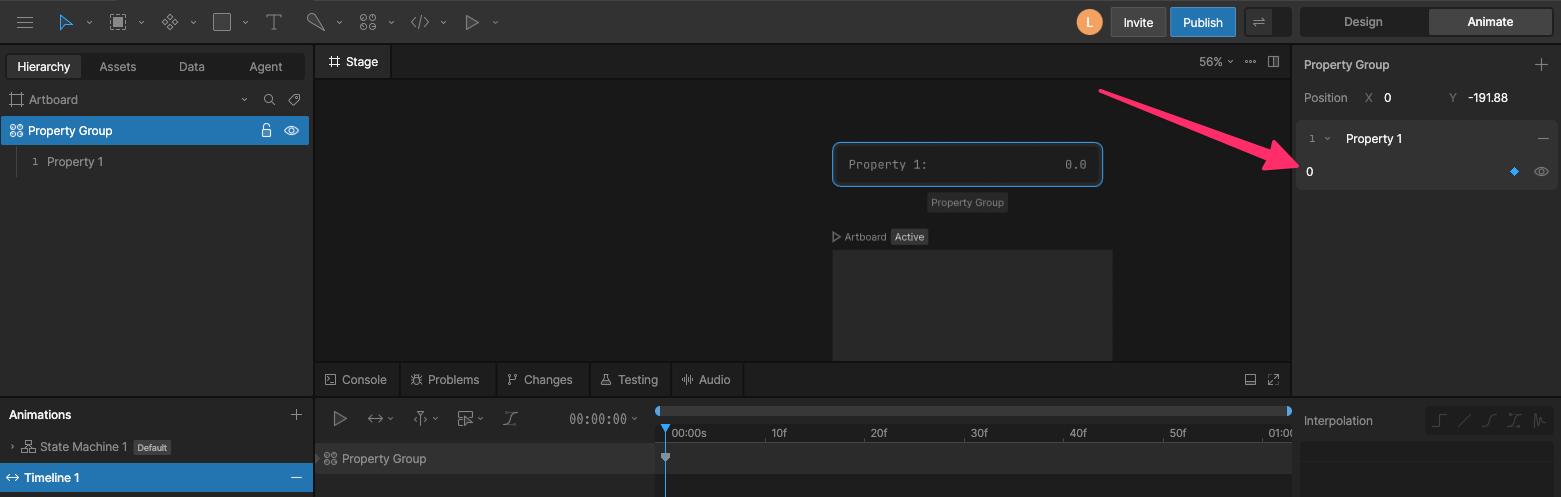The height and width of the screenshot is (497, 1561).
Task: Delete Timeline 1 with minus icon
Action: click(x=296, y=478)
